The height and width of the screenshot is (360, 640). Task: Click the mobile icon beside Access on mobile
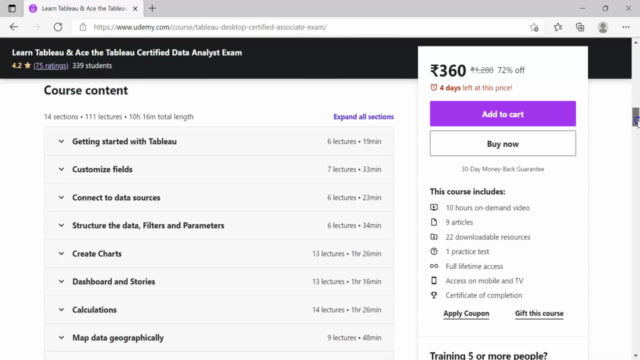point(434,281)
